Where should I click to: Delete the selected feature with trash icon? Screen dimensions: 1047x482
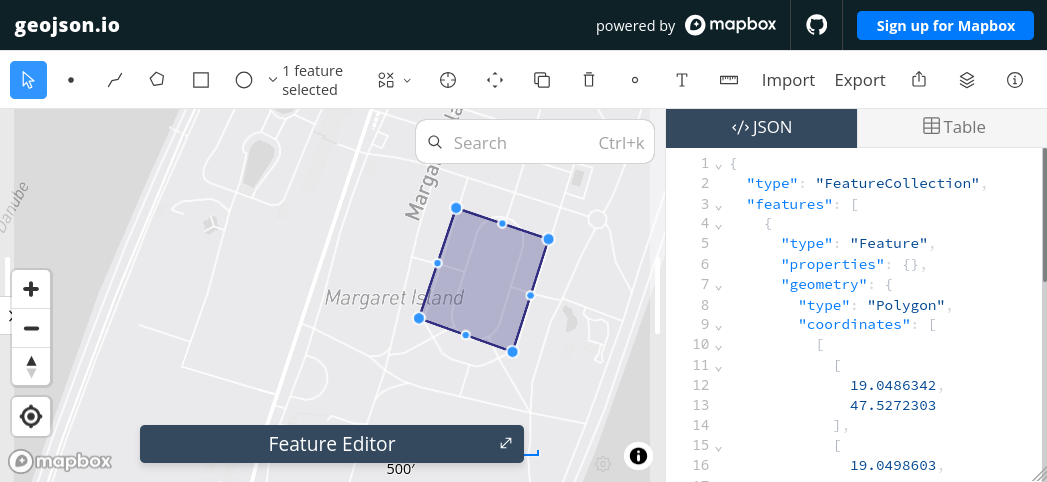[x=588, y=80]
